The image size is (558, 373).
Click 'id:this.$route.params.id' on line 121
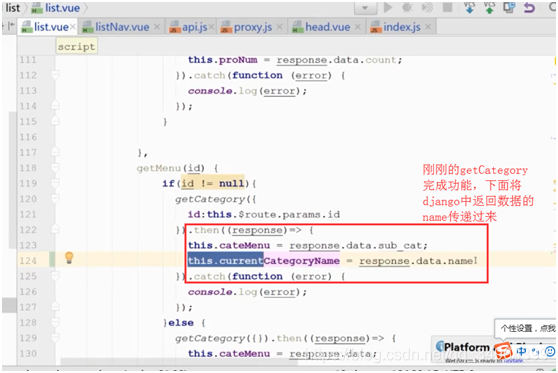[264, 215]
